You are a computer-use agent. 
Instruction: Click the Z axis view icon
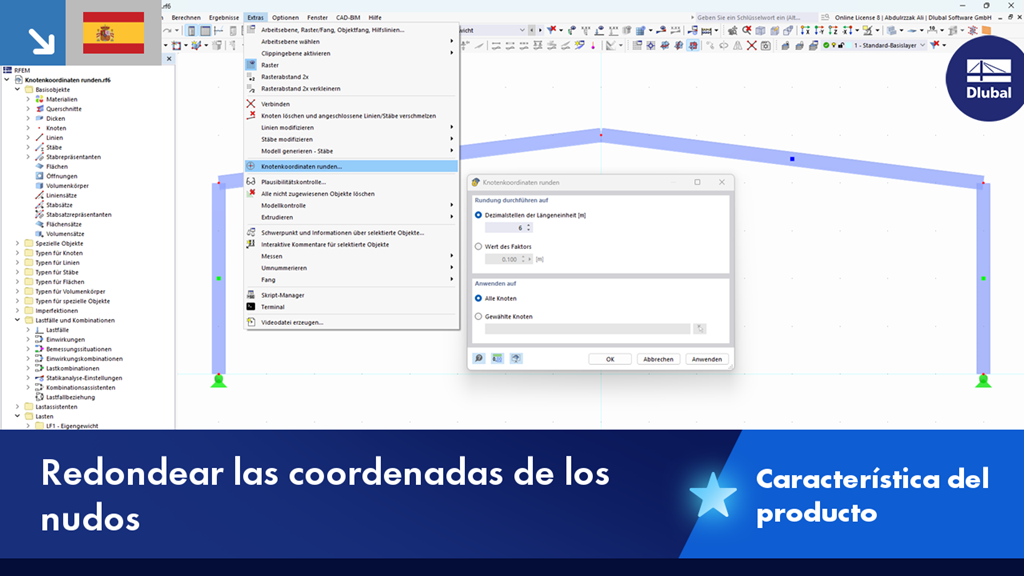click(x=833, y=31)
